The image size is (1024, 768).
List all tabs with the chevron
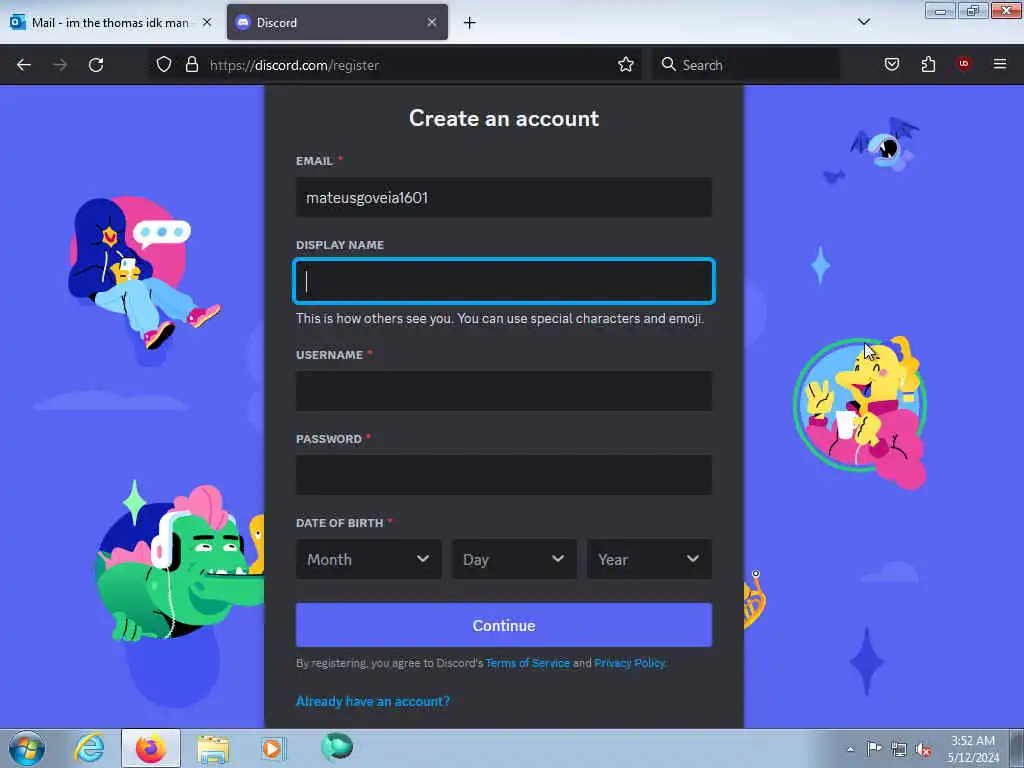[x=863, y=22]
